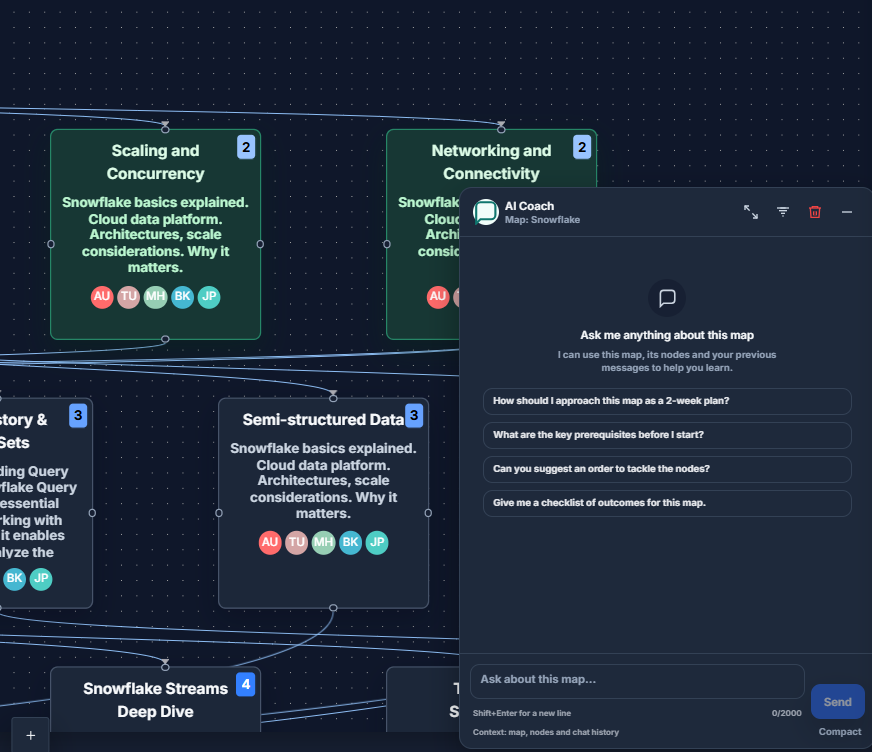Click the Map: Snowflake subtitle
The height and width of the screenshot is (752, 872).
[x=542, y=220]
